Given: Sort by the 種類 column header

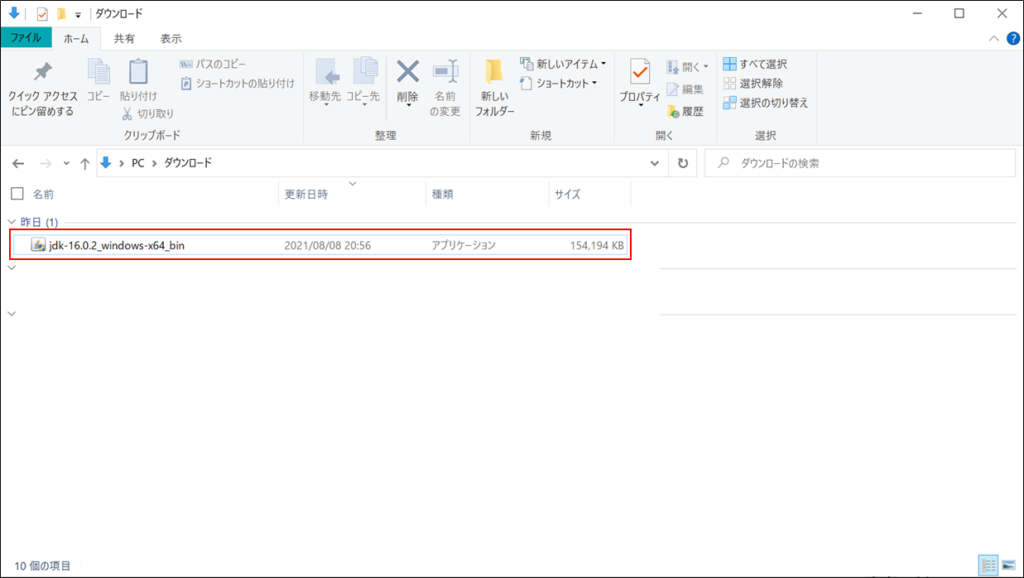Looking at the screenshot, I should click(x=442, y=194).
